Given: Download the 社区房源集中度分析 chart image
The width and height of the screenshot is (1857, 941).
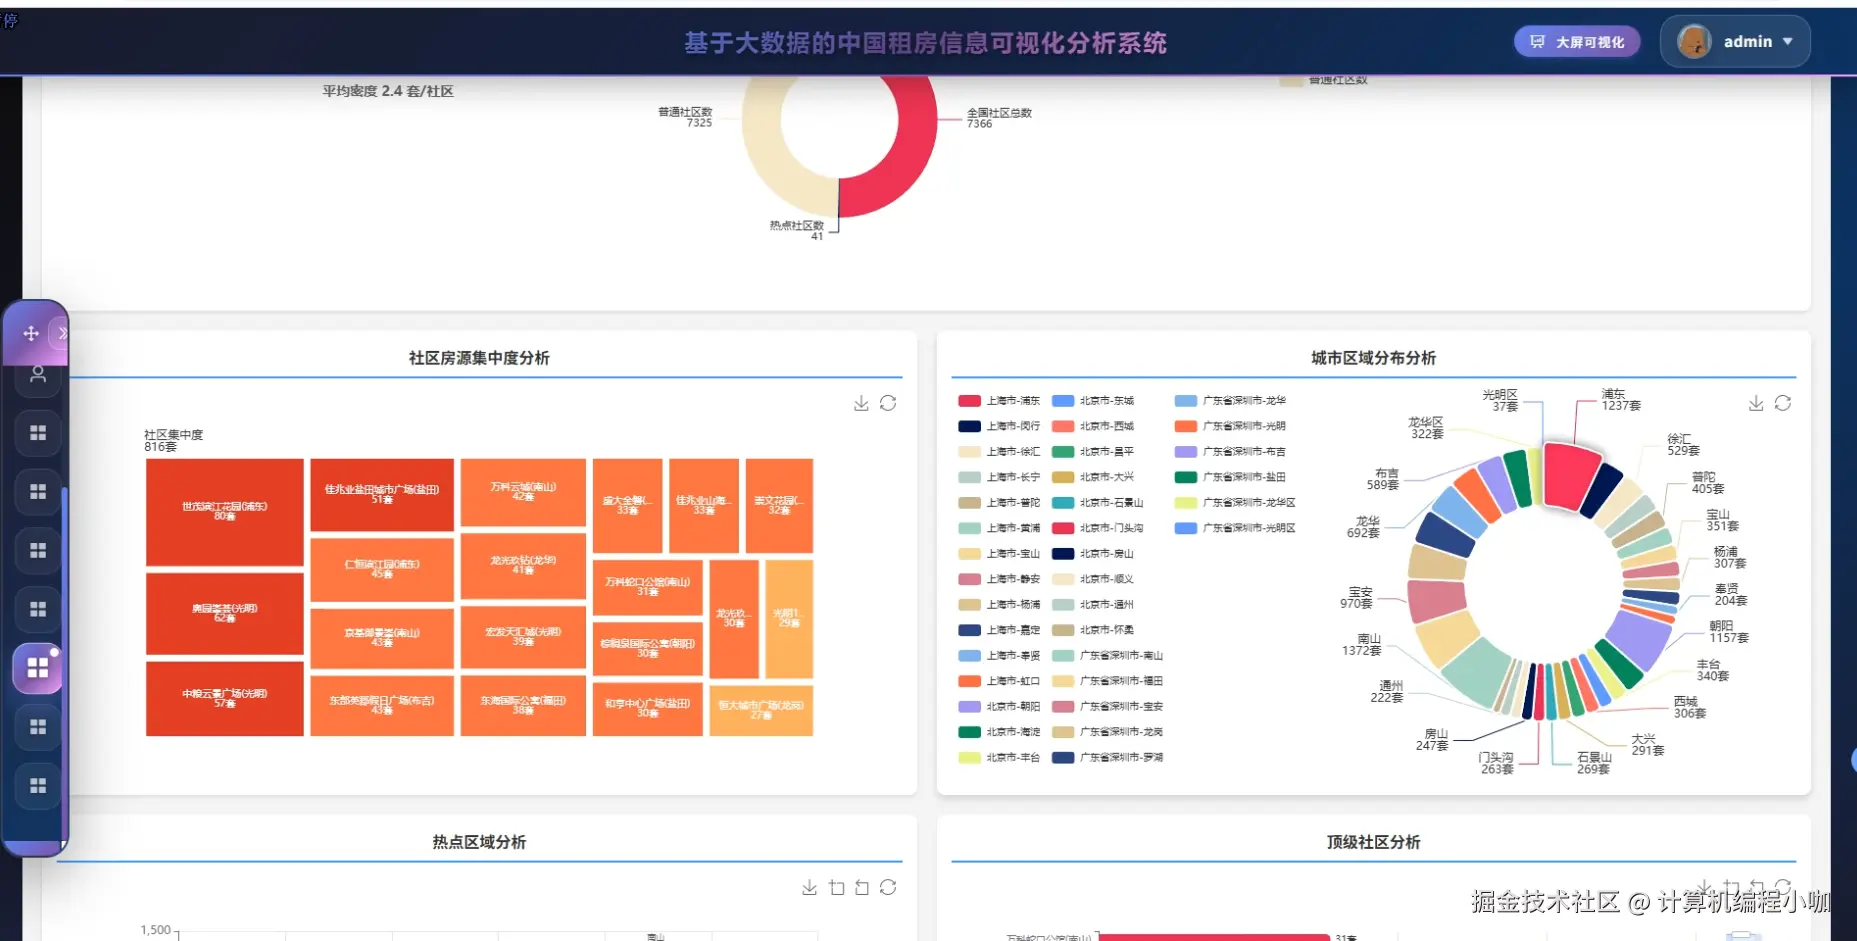Looking at the screenshot, I should [861, 403].
